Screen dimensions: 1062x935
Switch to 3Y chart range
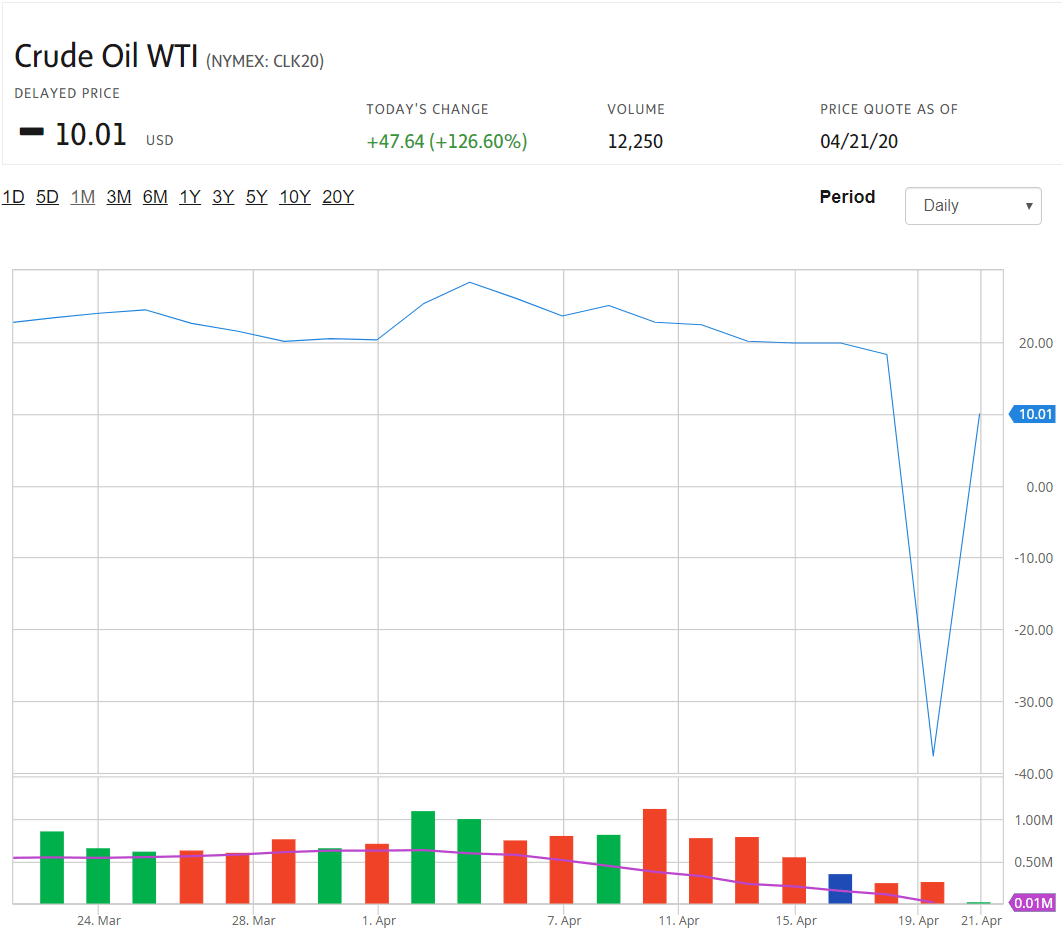point(223,197)
